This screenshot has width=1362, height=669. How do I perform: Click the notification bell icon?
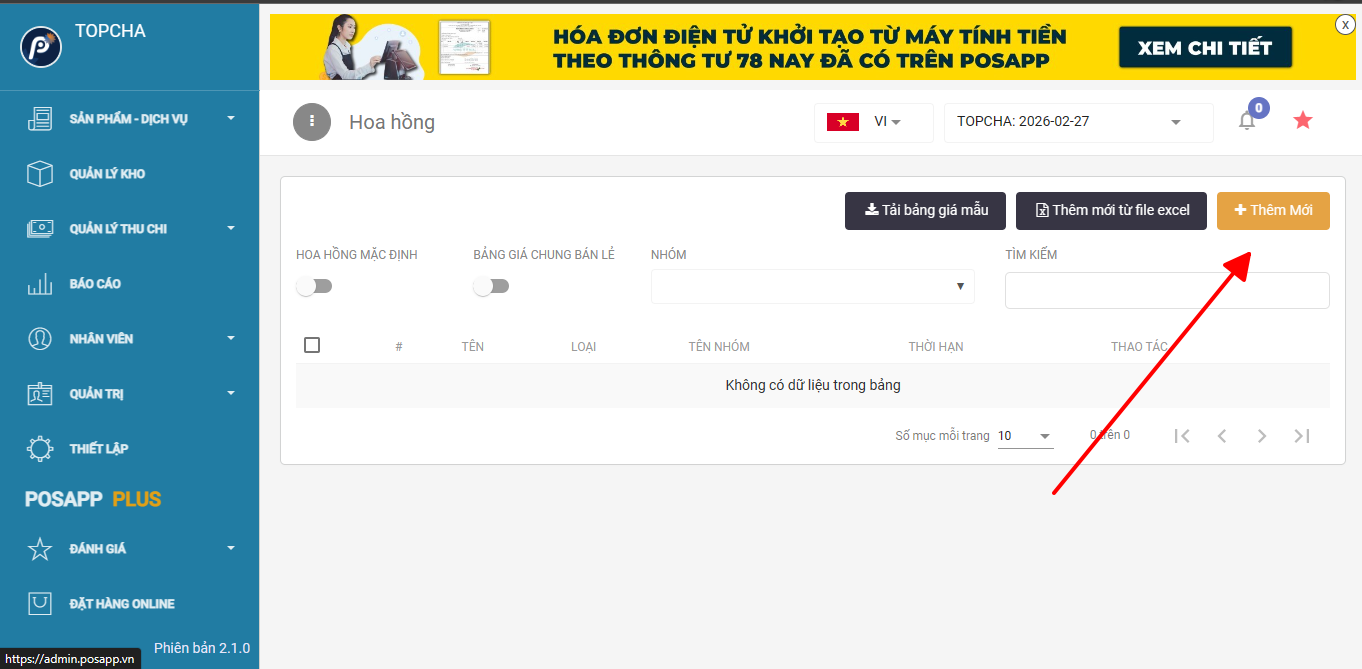(1247, 121)
